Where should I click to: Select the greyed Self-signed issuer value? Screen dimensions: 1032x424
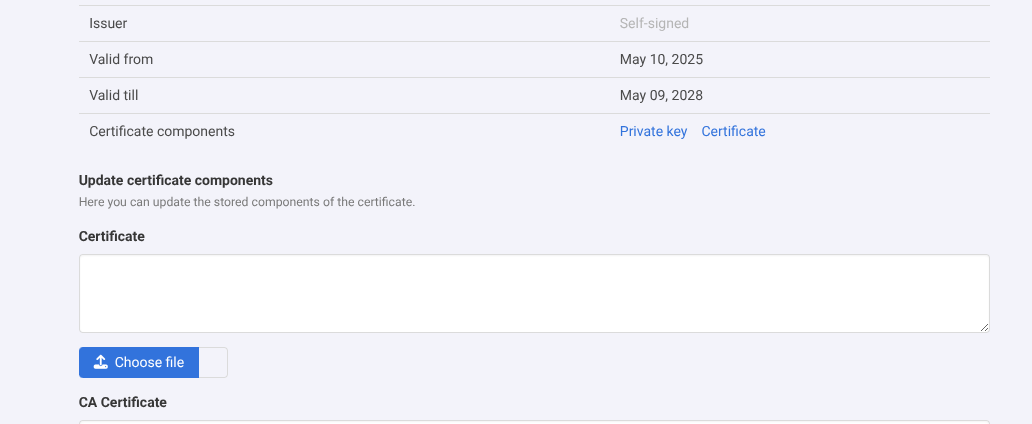pyautogui.click(x=654, y=23)
